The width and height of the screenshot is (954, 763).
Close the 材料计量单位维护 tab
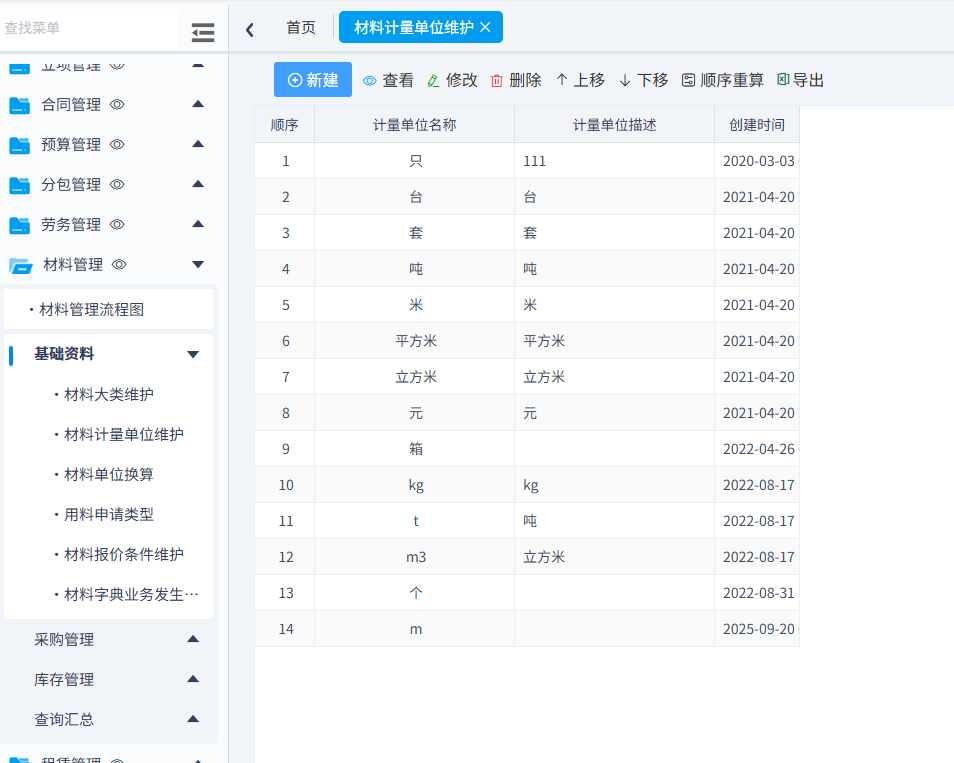tap(485, 27)
